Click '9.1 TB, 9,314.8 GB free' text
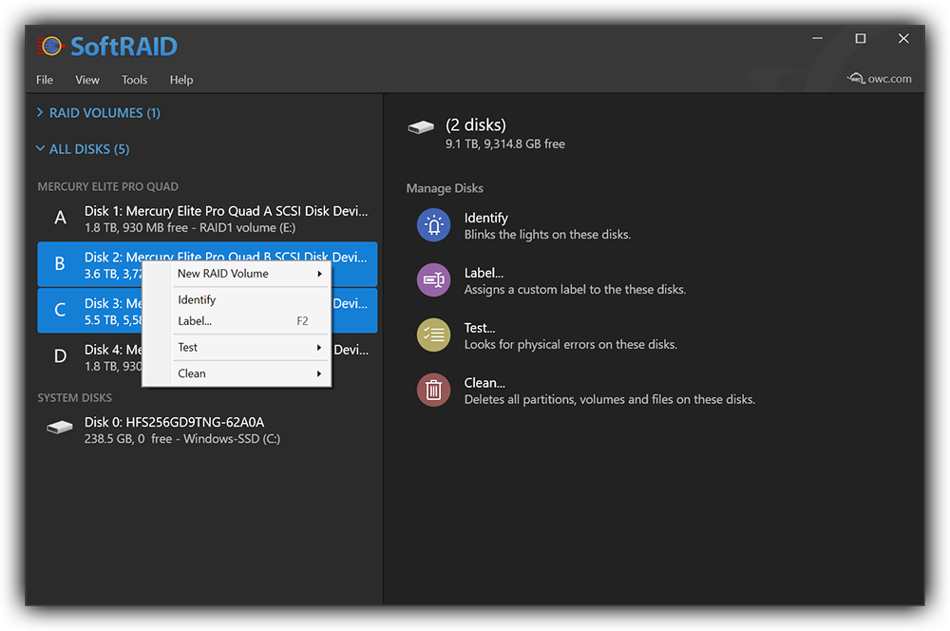The image size is (950, 631). pyautogui.click(x=505, y=144)
